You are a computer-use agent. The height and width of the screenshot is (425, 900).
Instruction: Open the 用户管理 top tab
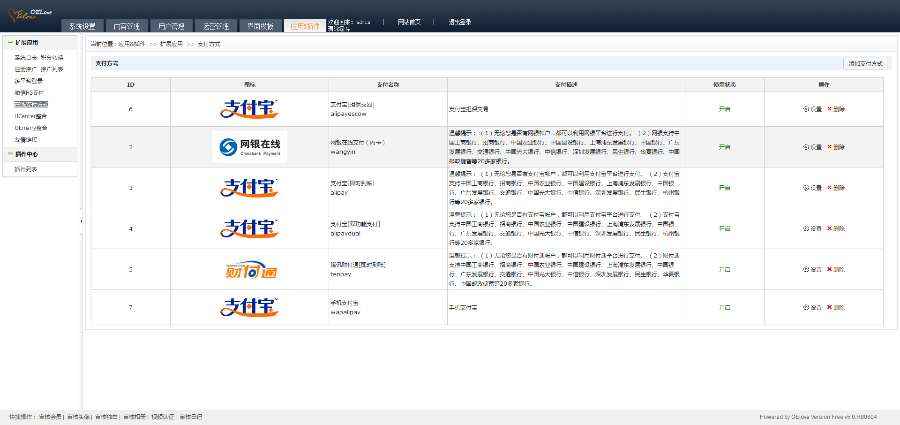172,26
